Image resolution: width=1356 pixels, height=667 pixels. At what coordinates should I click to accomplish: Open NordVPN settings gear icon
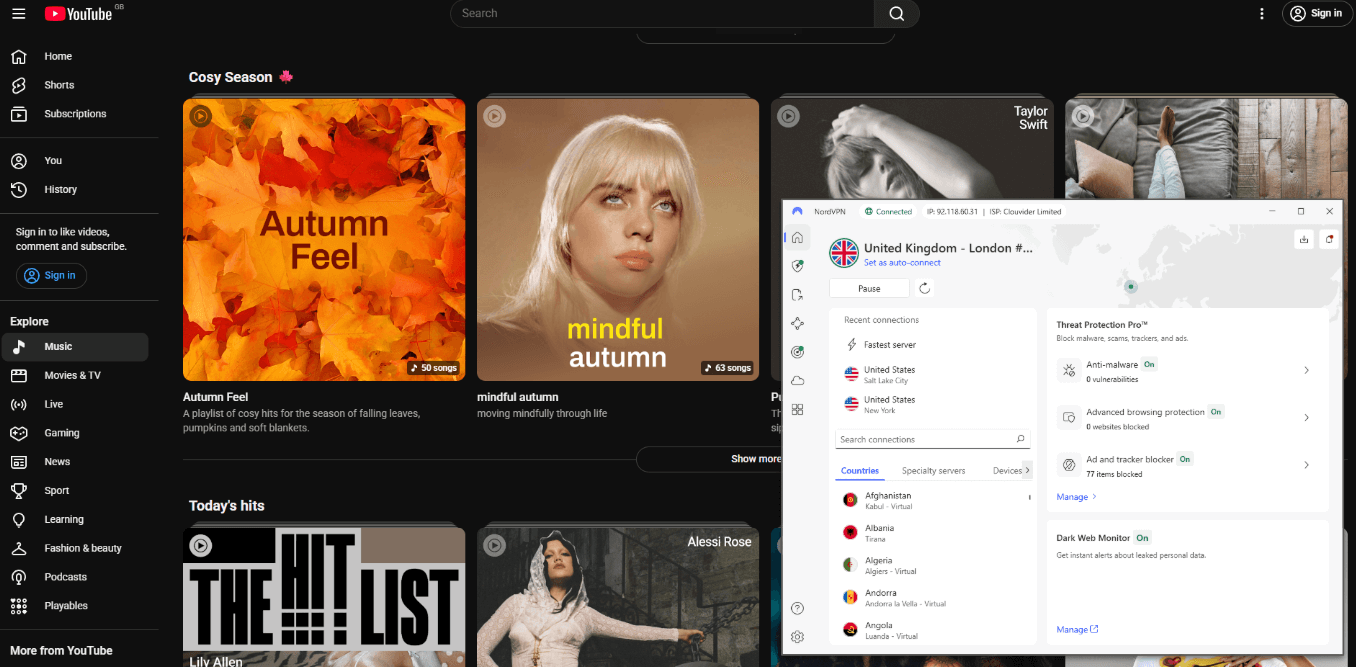click(x=797, y=637)
